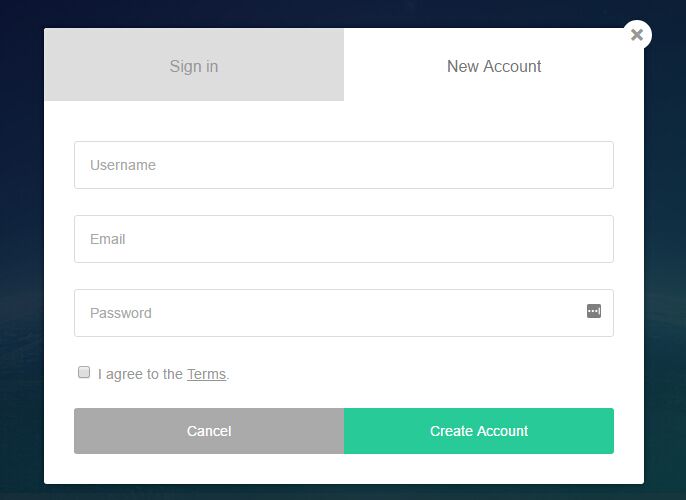Image resolution: width=686 pixels, height=500 pixels.
Task: Focus the Username input field
Action: point(344,165)
